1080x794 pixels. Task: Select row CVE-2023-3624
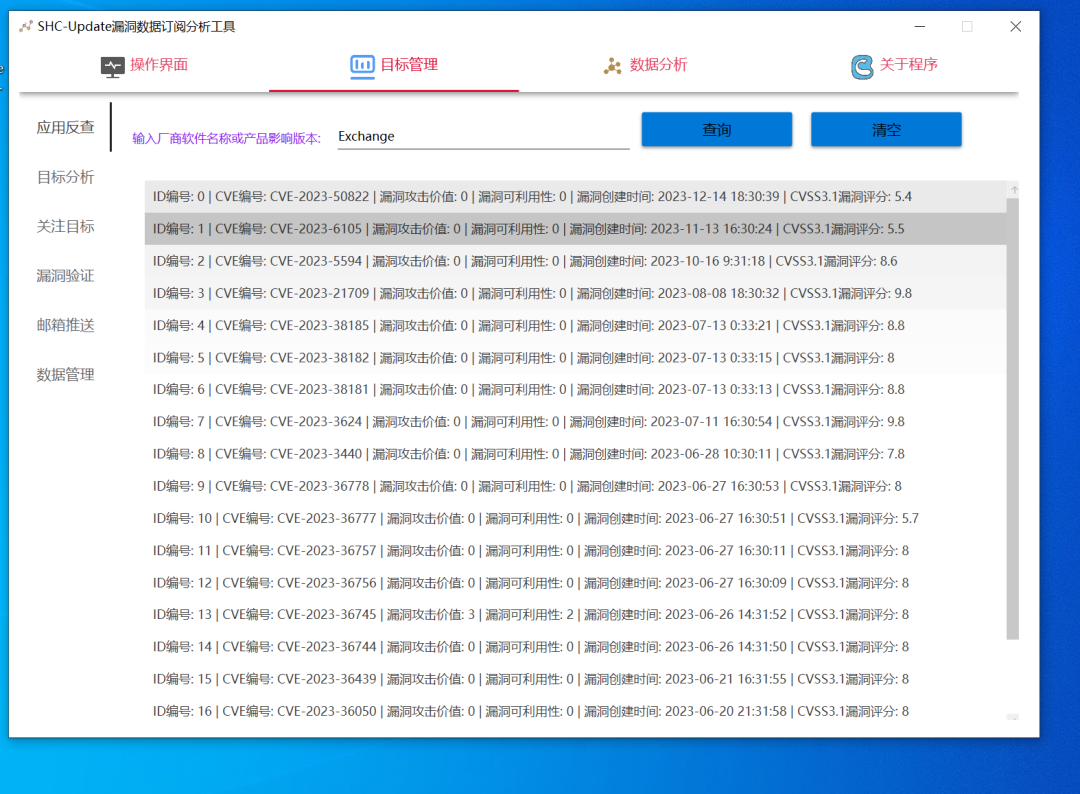click(575, 421)
